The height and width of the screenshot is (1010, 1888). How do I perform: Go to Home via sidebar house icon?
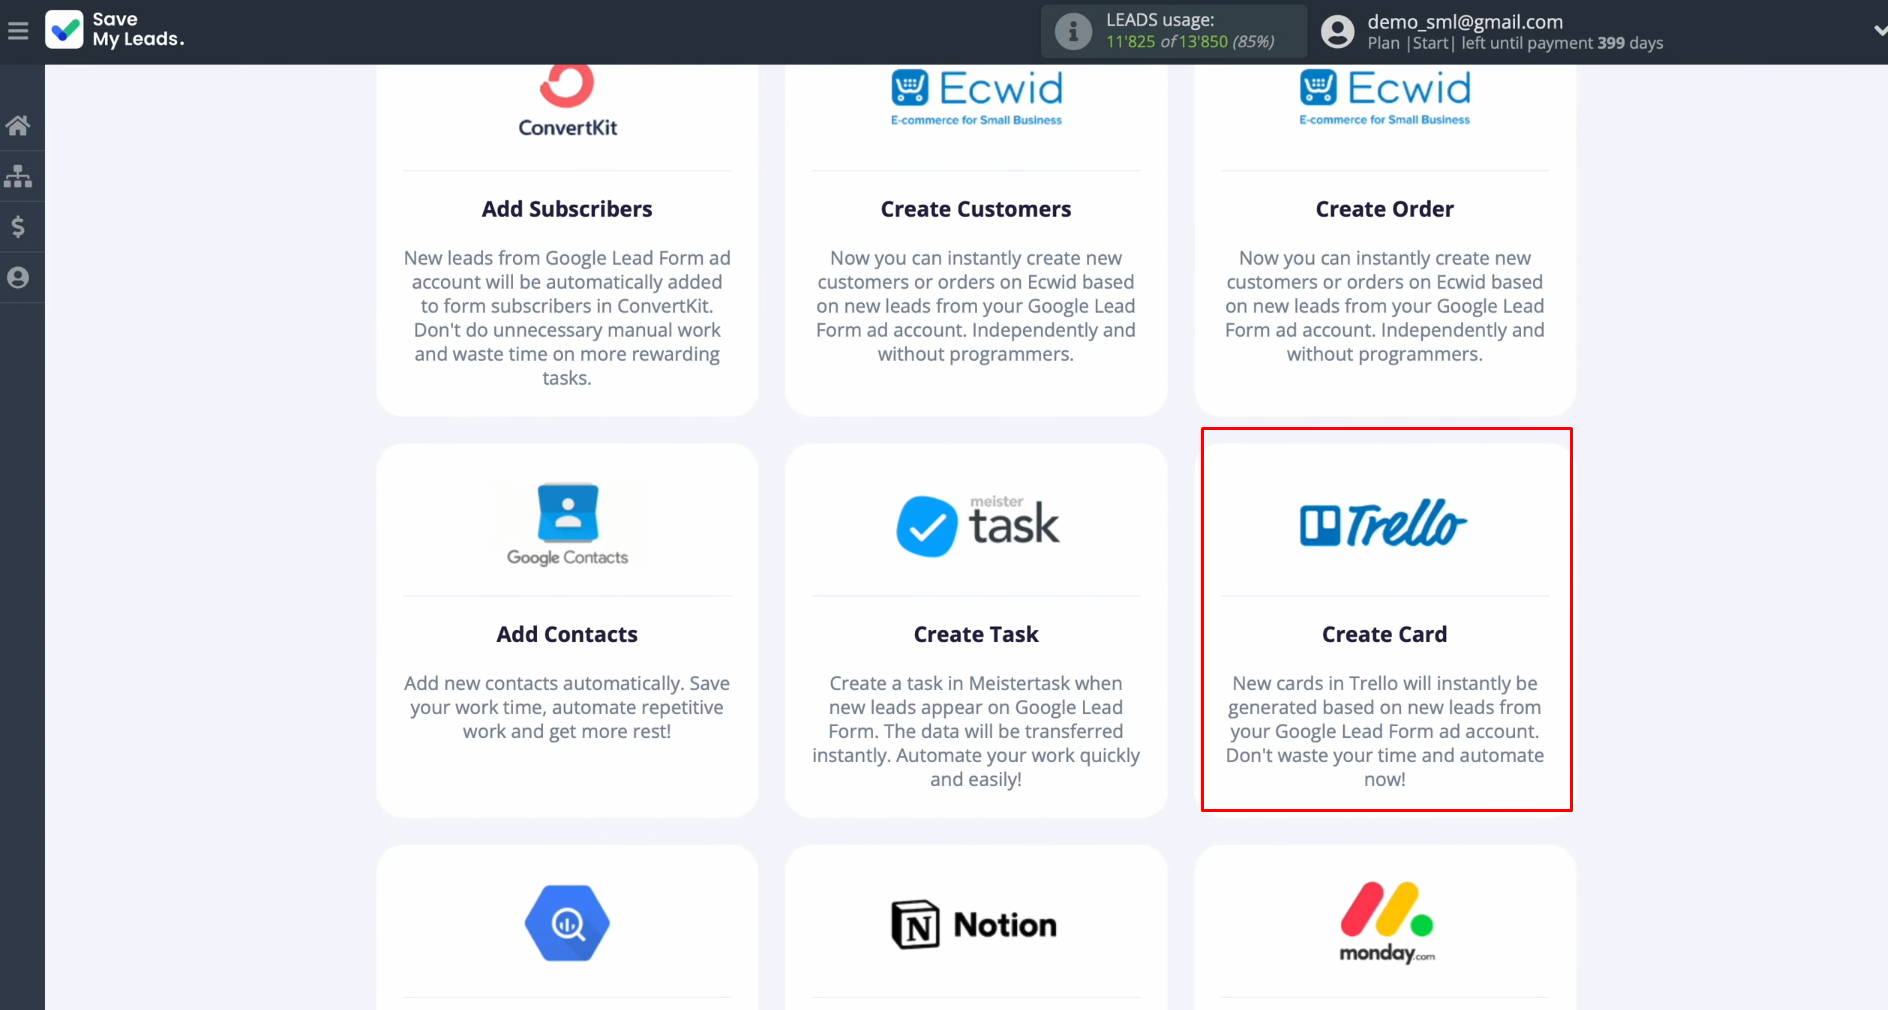tap(18, 125)
